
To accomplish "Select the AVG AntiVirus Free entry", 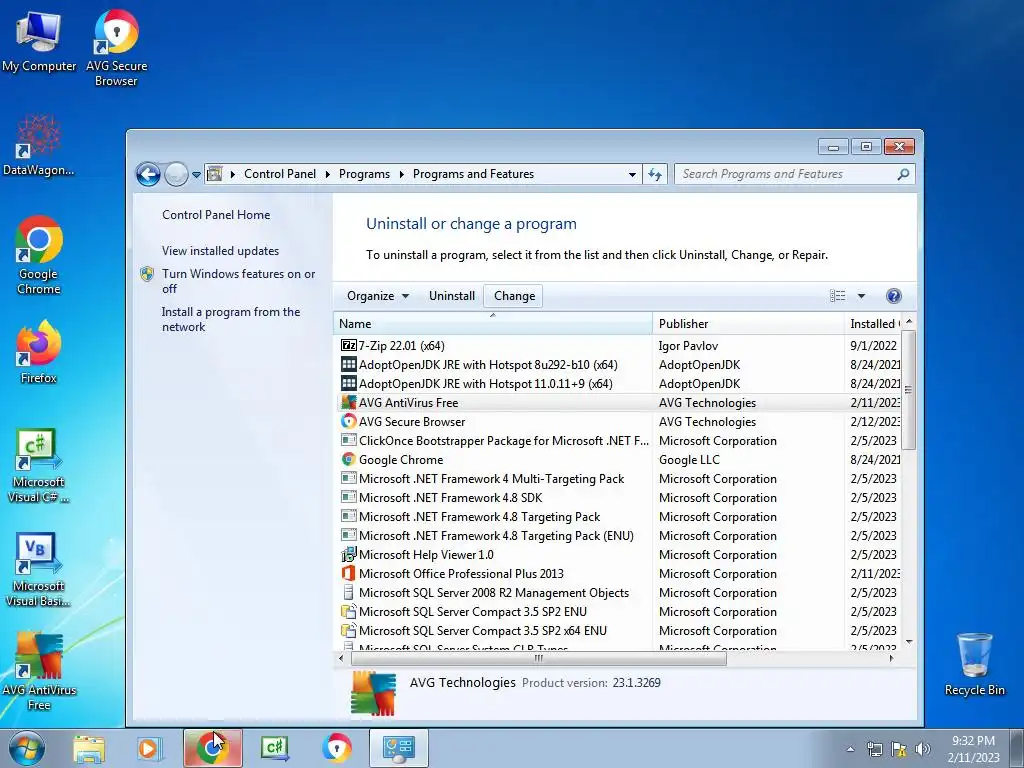I will [x=617, y=402].
